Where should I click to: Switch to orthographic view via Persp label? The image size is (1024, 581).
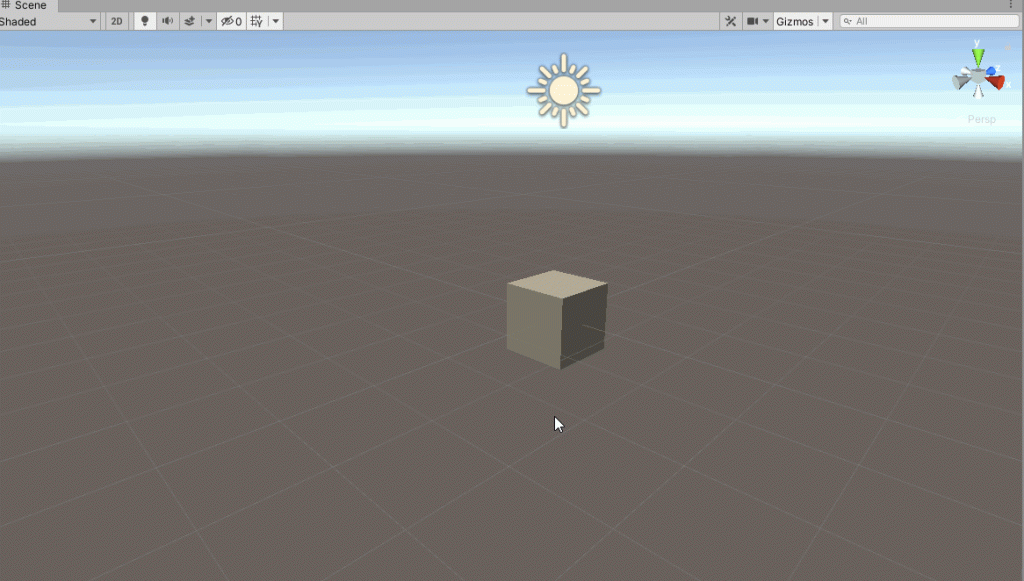coord(981,118)
